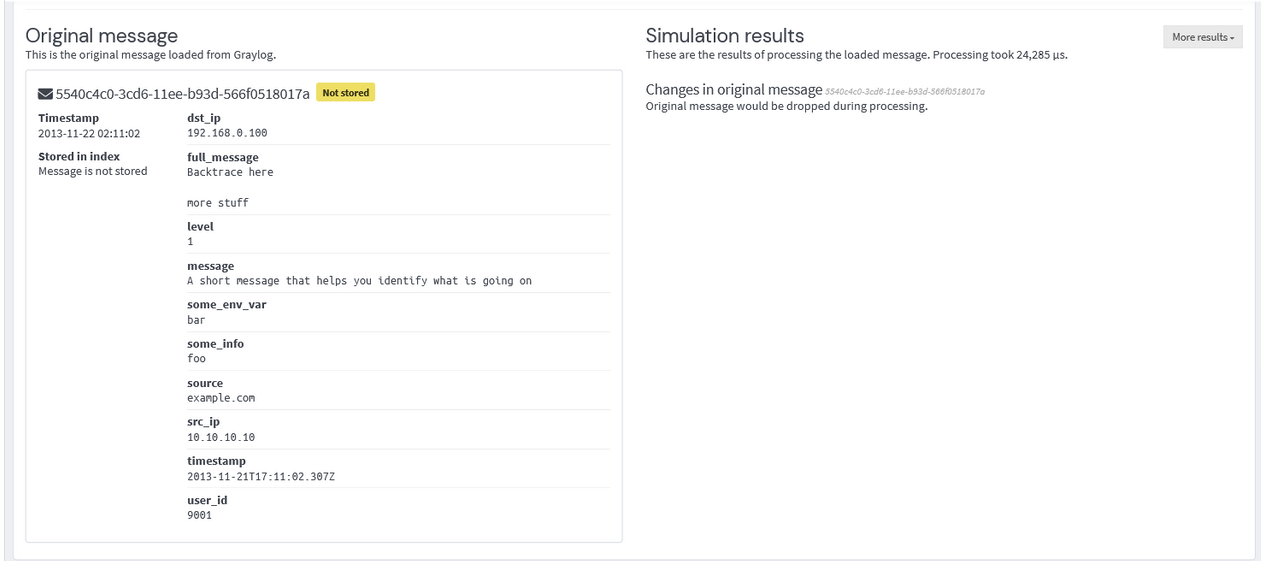Click the some_info field label
Screen dimensions: 1261x561
pyautogui.click(x=215, y=344)
